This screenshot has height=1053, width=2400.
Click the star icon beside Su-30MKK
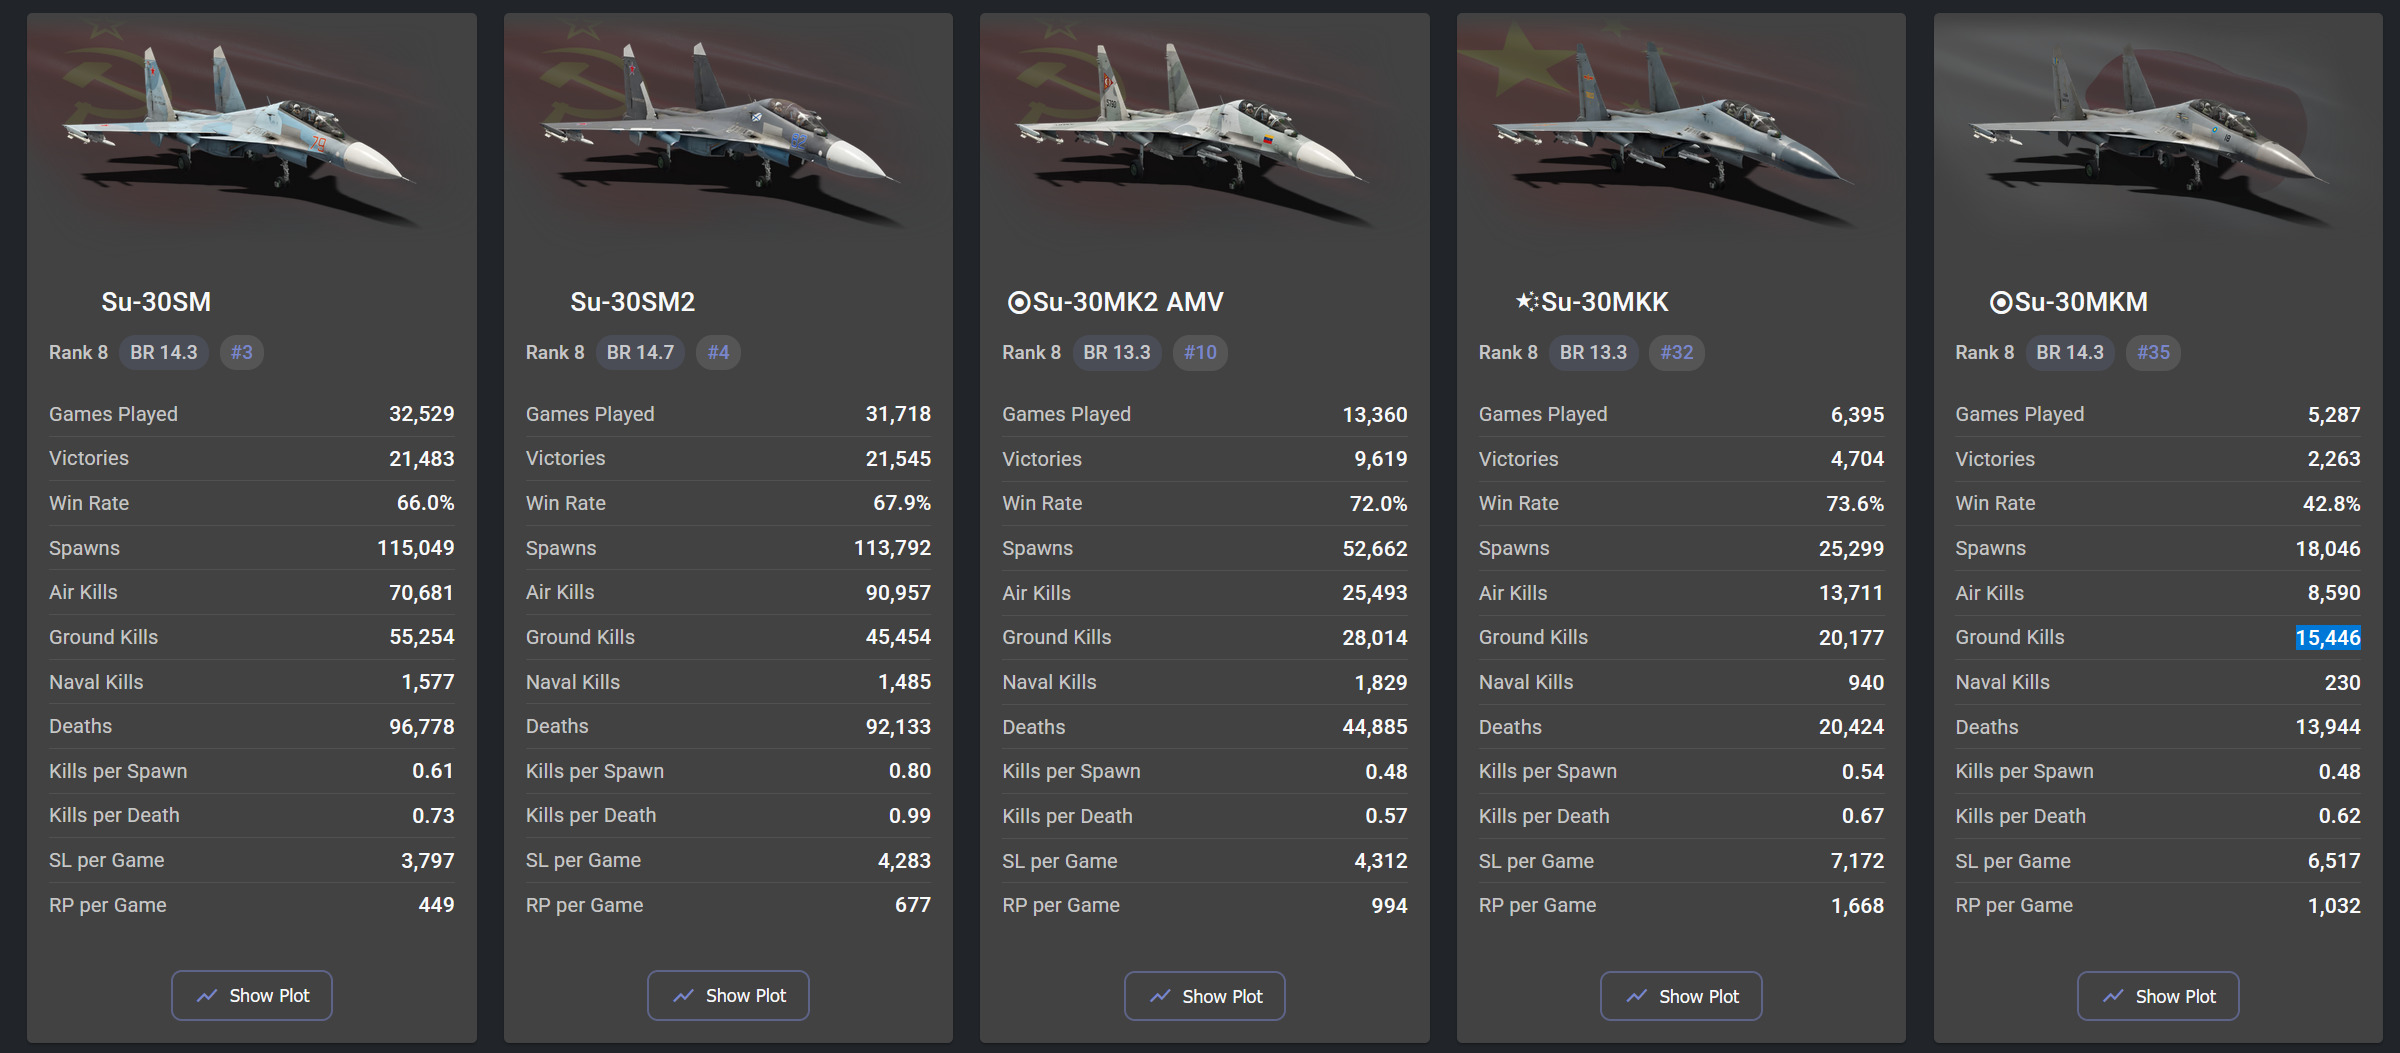1526,301
